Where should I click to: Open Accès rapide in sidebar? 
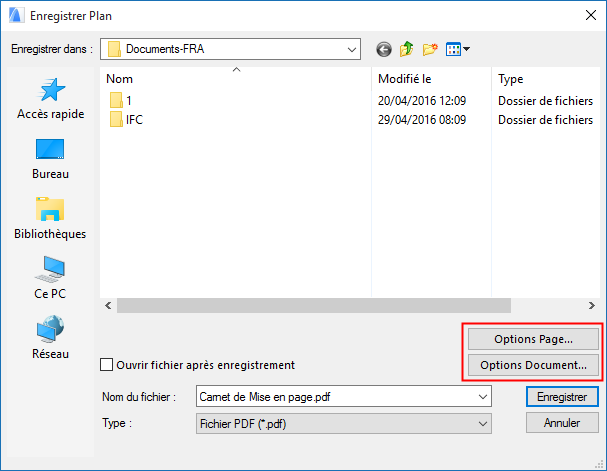[x=51, y=99]
